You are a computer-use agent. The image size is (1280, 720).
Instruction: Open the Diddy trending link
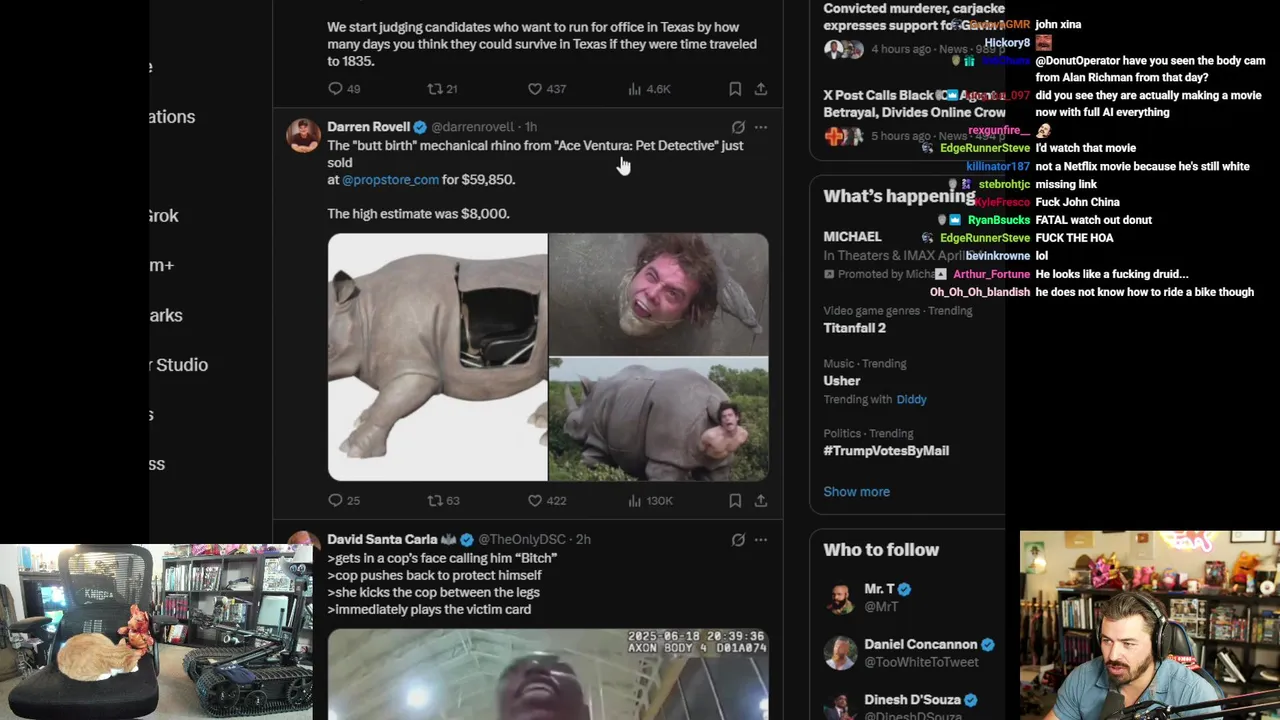coord(911,399)
